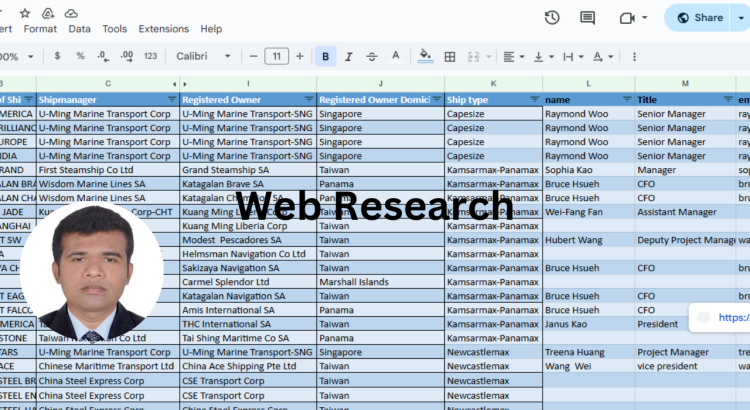This screenshot has height=410, width=750.
Task: Open filter for Registered Owner Domicile column
Action: pyautogui.click(x=437, y=99)
